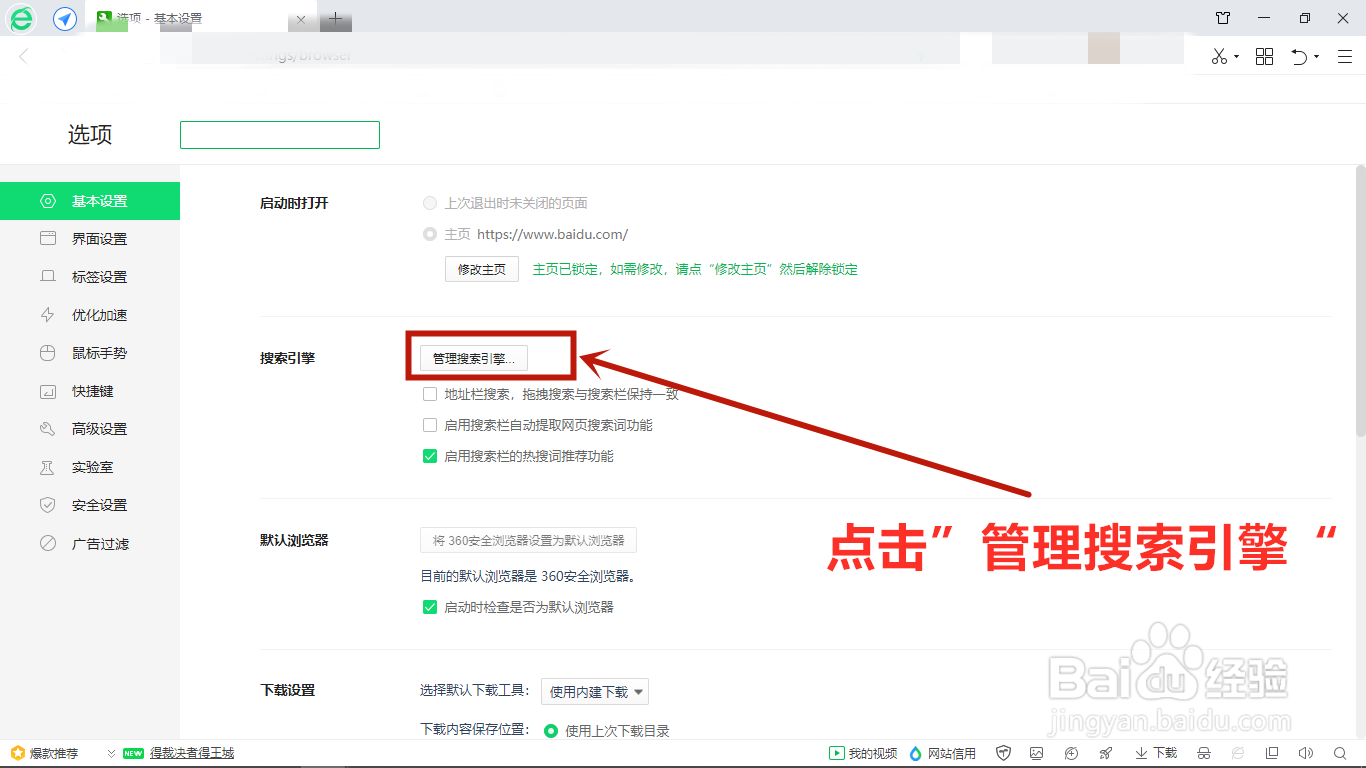1366x768 pixels.
Task: Open the extensions grid icon
Action: point(1264,56)
